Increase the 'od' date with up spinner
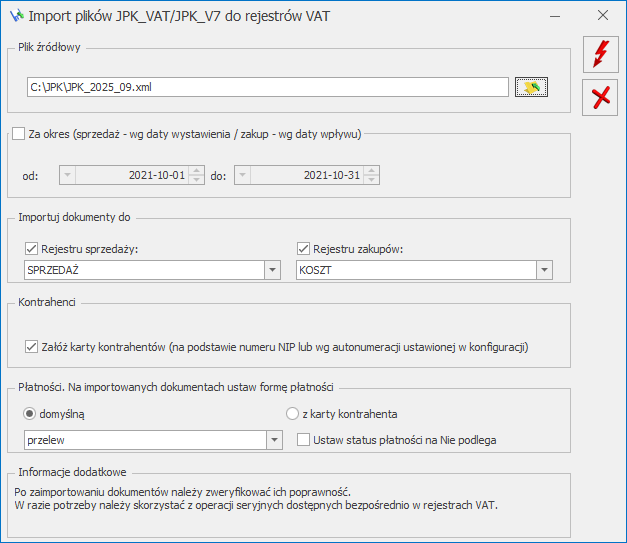This screenshot has width=627, height=543. (x=196, y=171)
